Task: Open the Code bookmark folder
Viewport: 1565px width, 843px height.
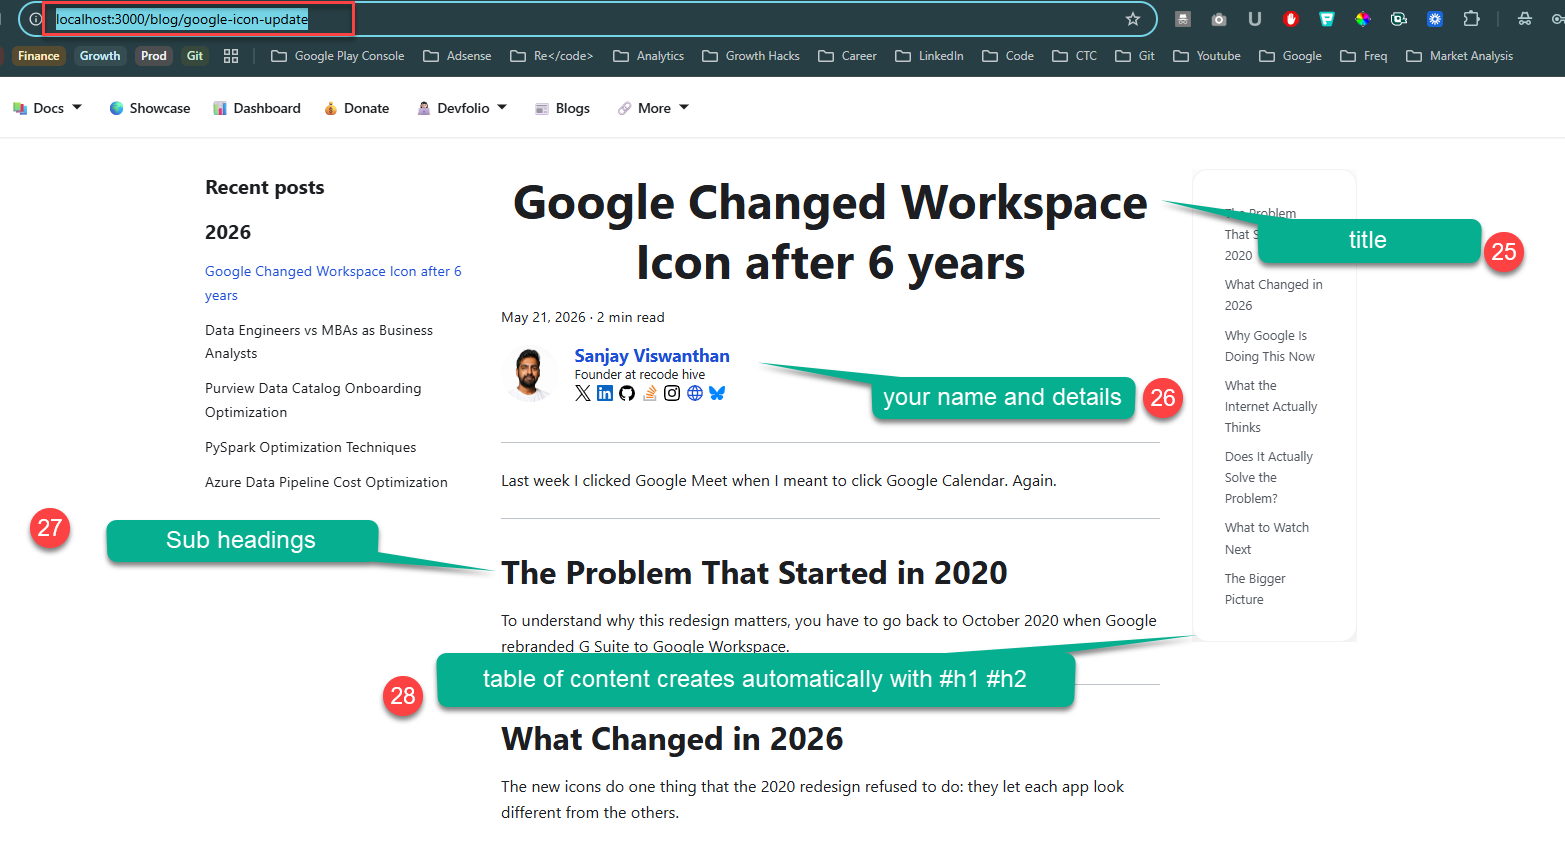Action: click(1008, 56)
